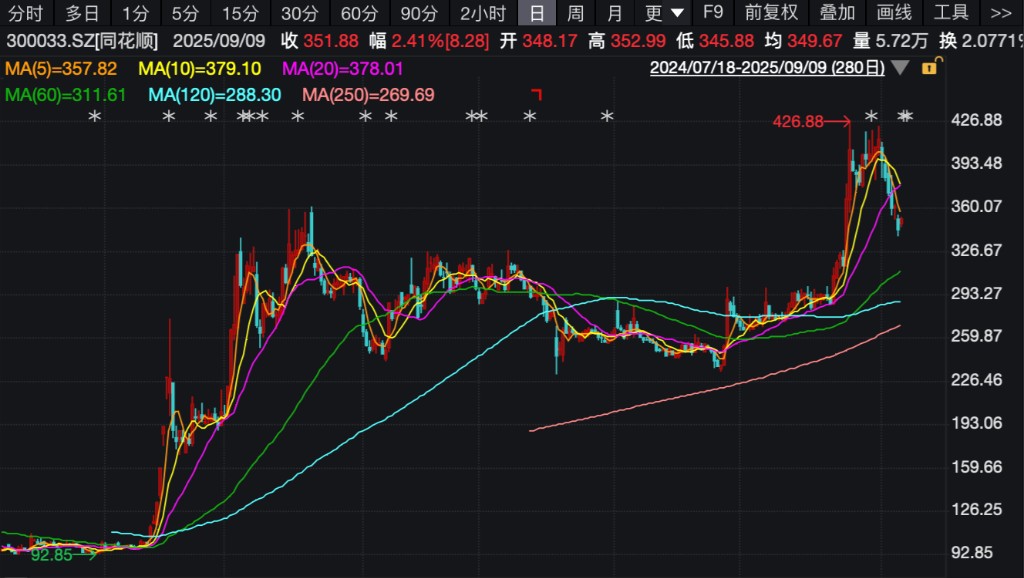Click the leftmost asterisk event marker
The width and height of the screenshot is (1024, 578).
pyautogui.click(x=95, y=118)
